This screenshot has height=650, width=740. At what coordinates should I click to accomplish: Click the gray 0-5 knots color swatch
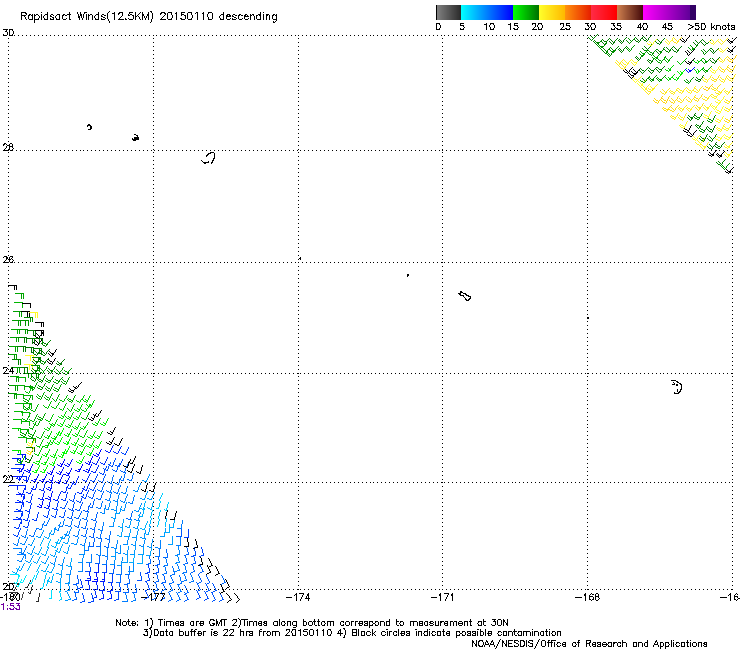448,12
